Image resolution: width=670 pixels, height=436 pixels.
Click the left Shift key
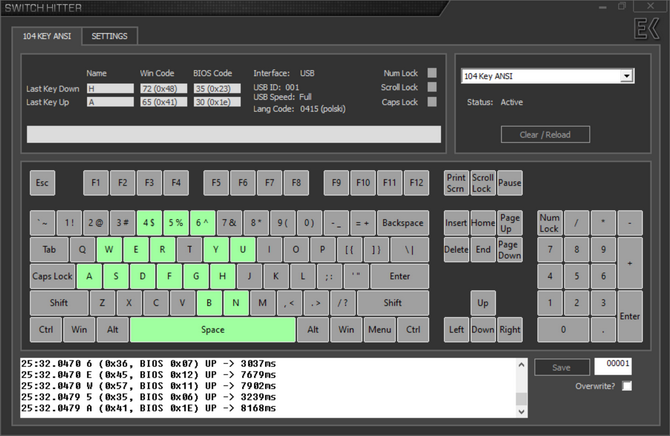(59, 303)
